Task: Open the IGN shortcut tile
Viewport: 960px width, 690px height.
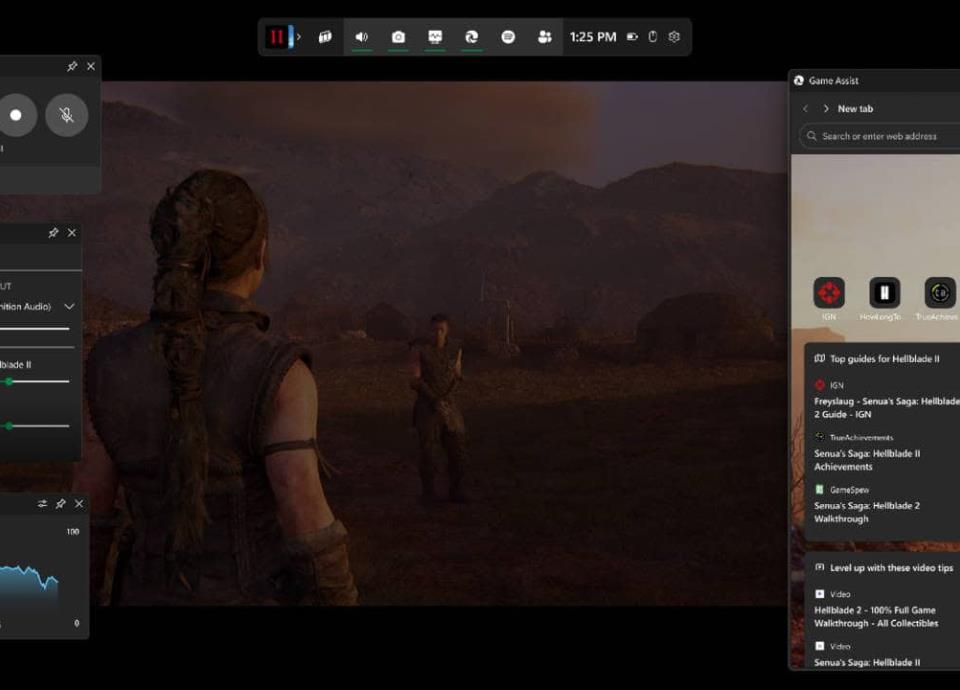Action: click(x=829, y=293)
